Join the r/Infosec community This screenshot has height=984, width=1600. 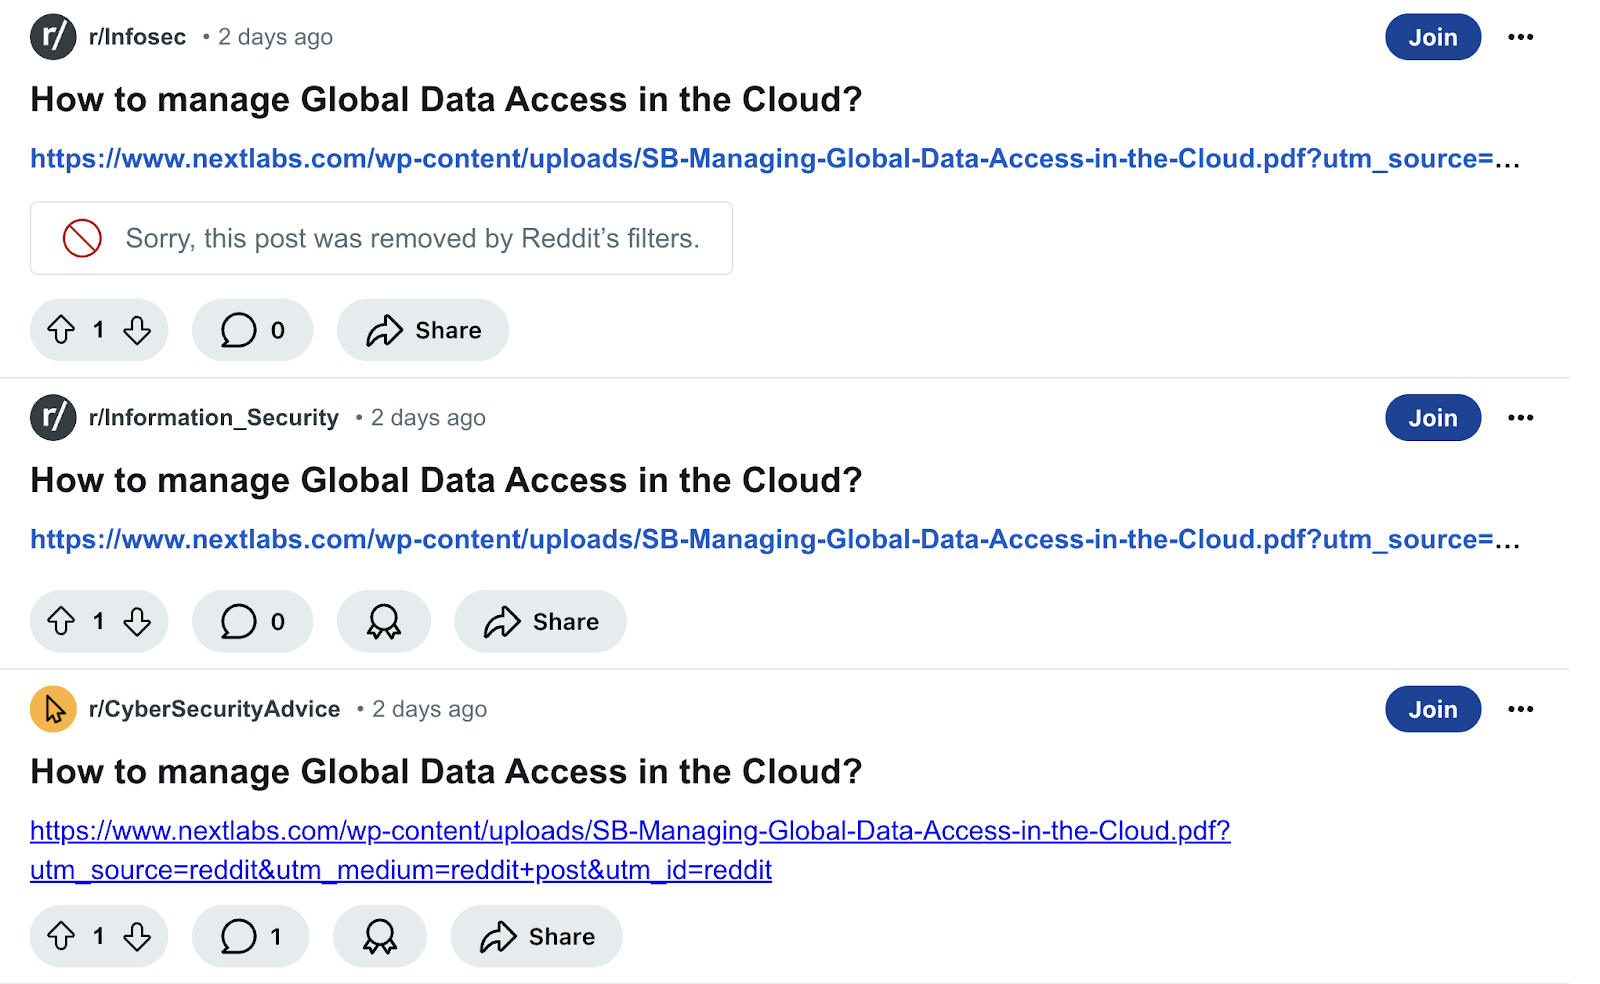tap(1433, 37)
